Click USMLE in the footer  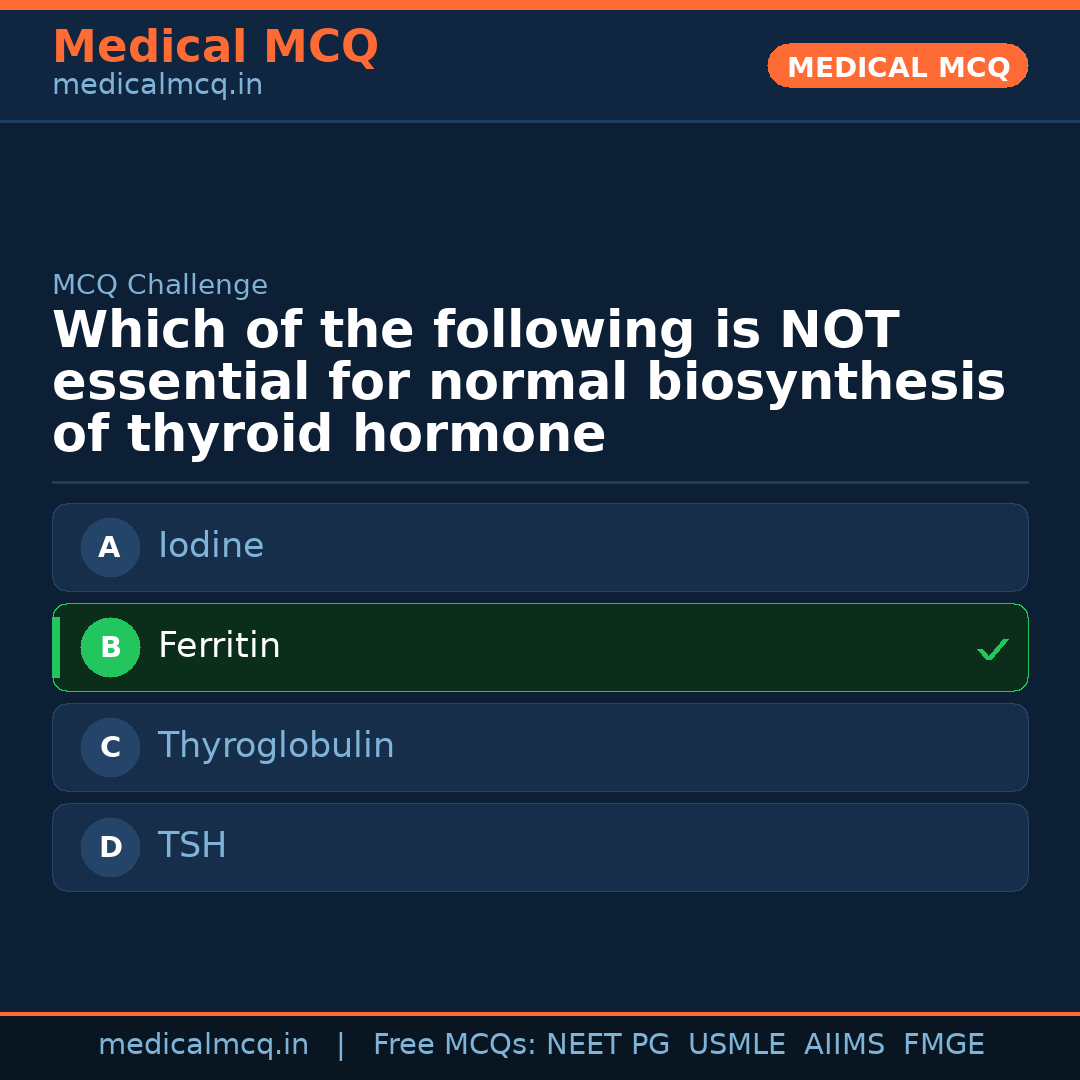(736, 1045)
